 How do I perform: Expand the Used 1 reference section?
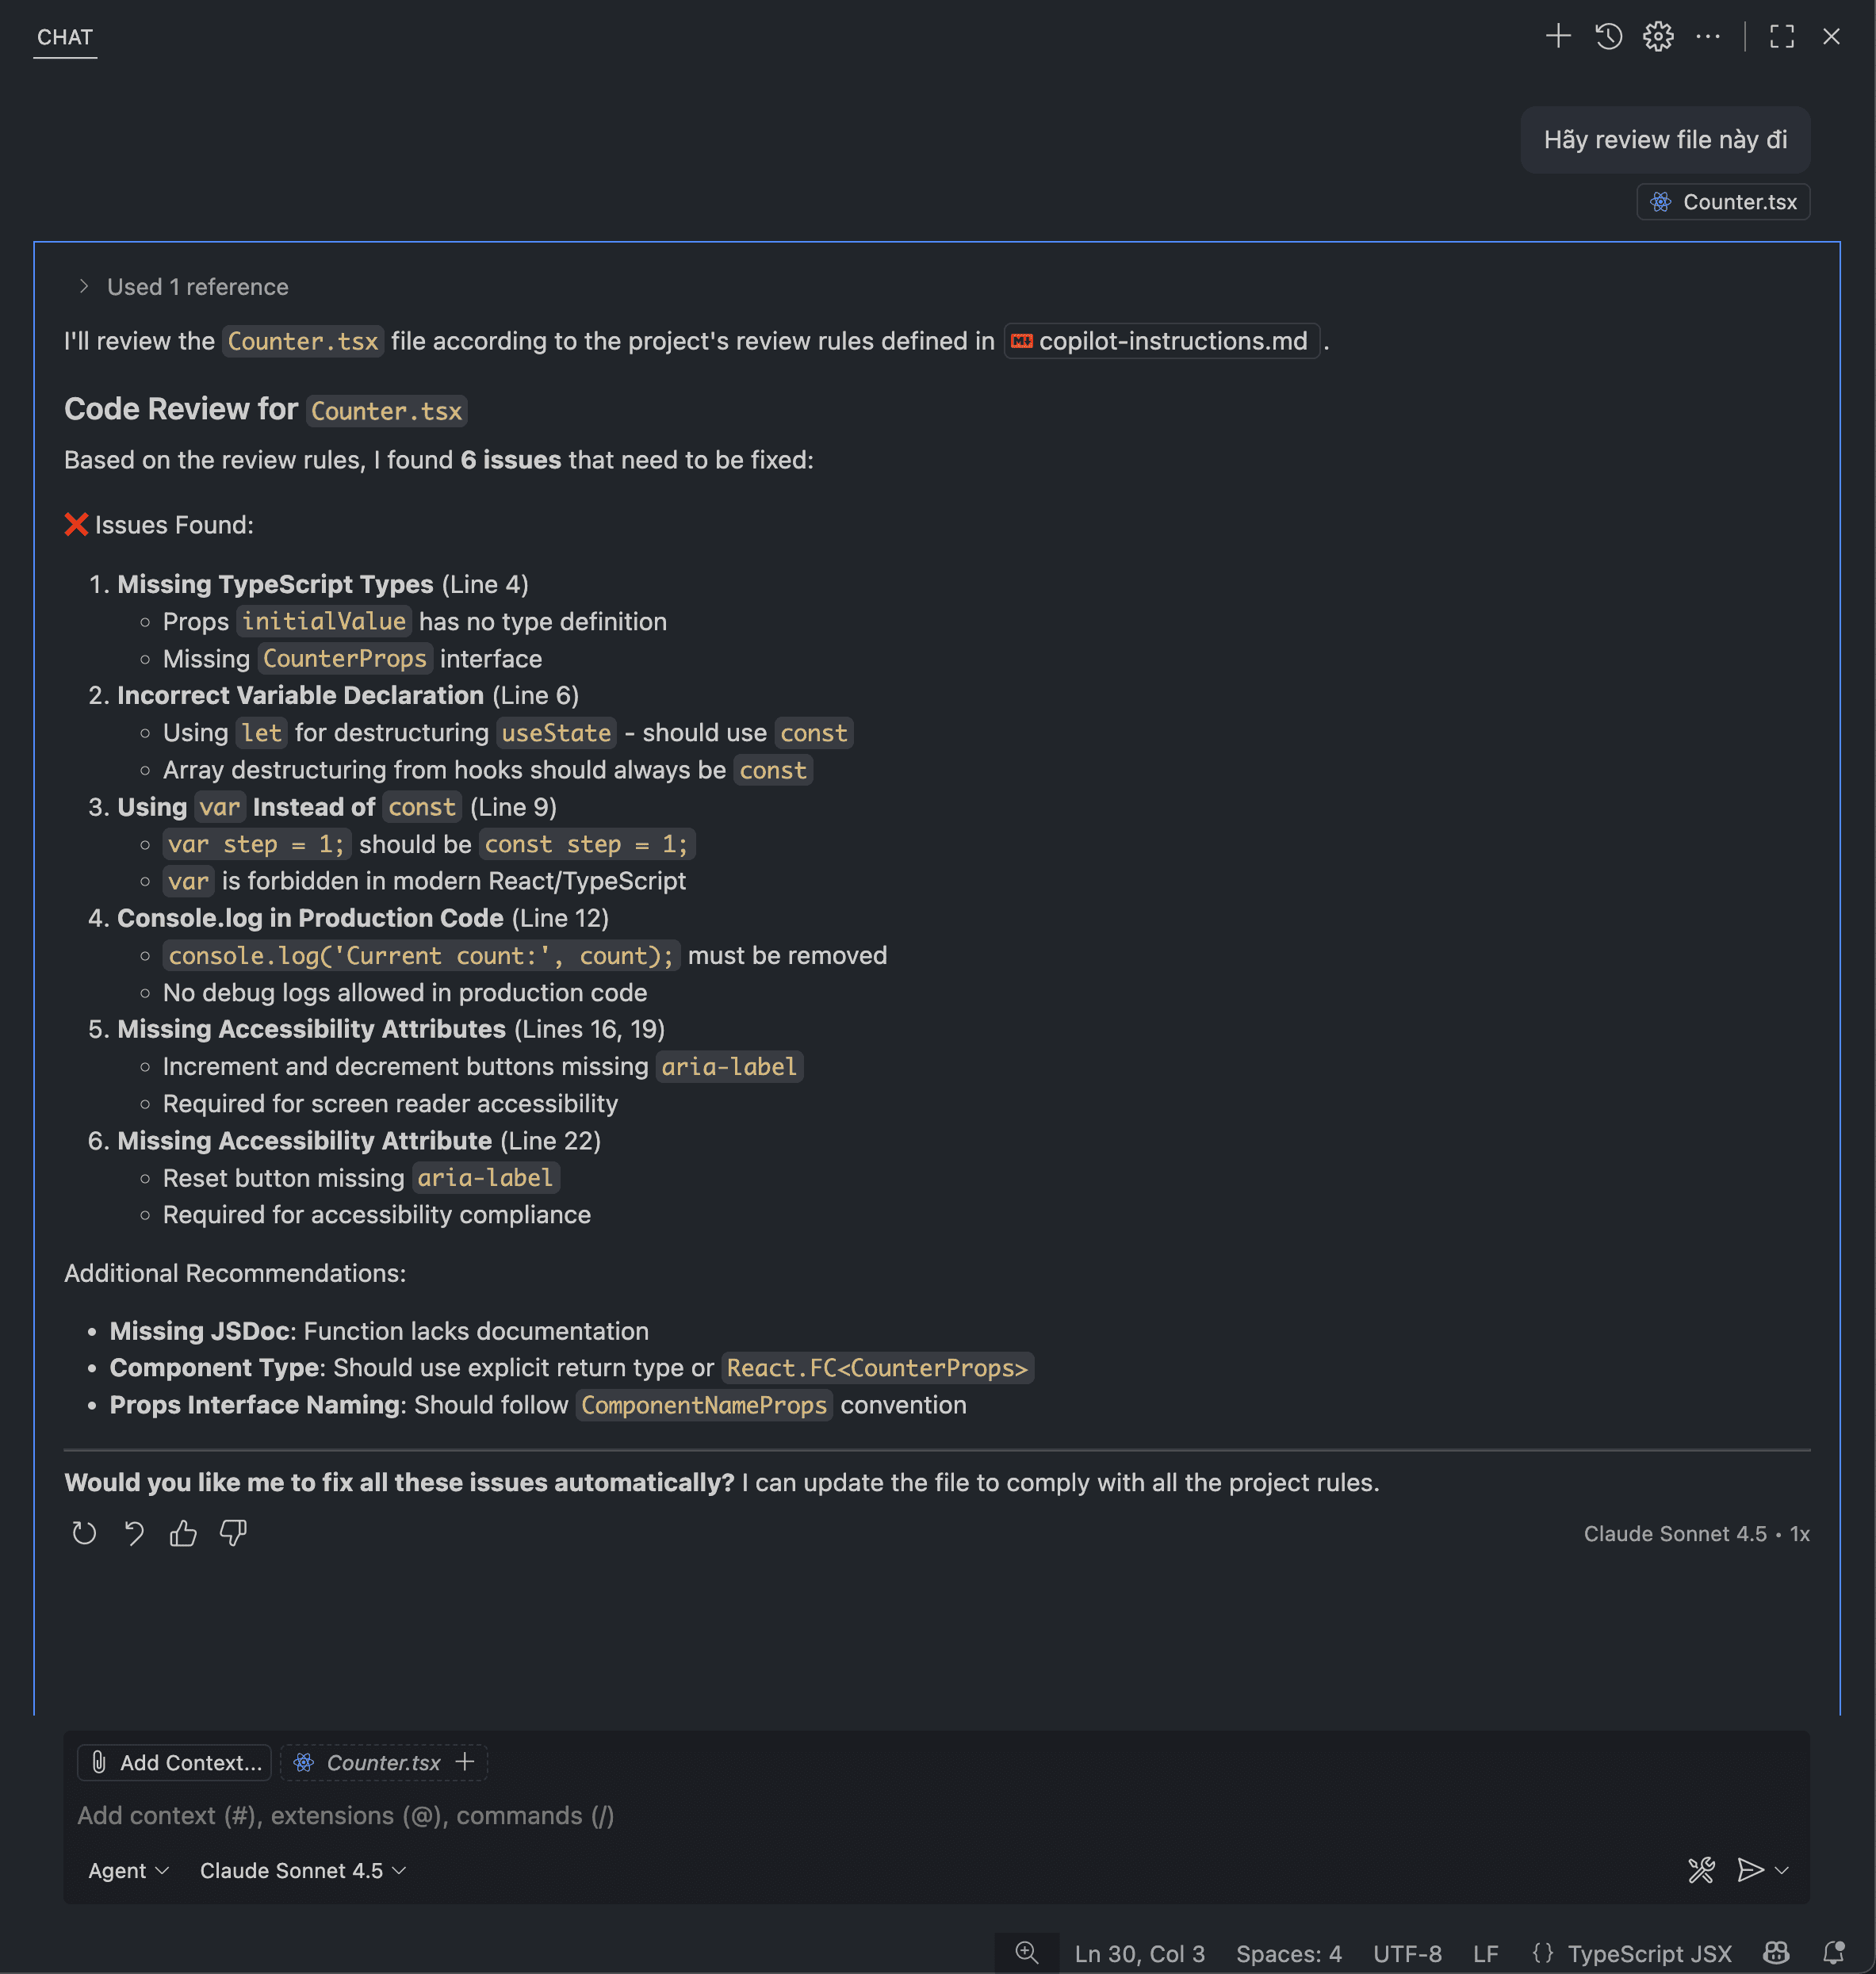(184, 287)
